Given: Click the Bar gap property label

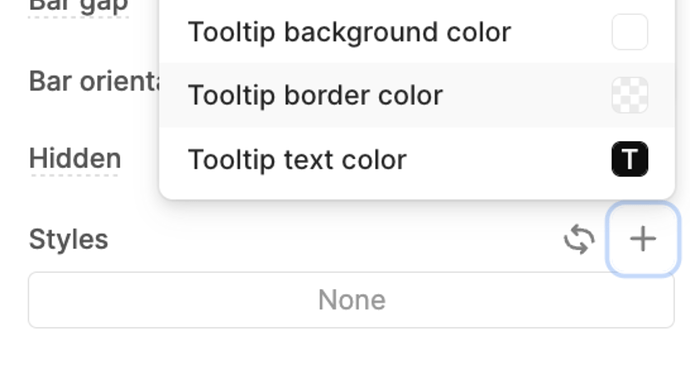Looking at the screenshot, I should (x=78, y=6).
